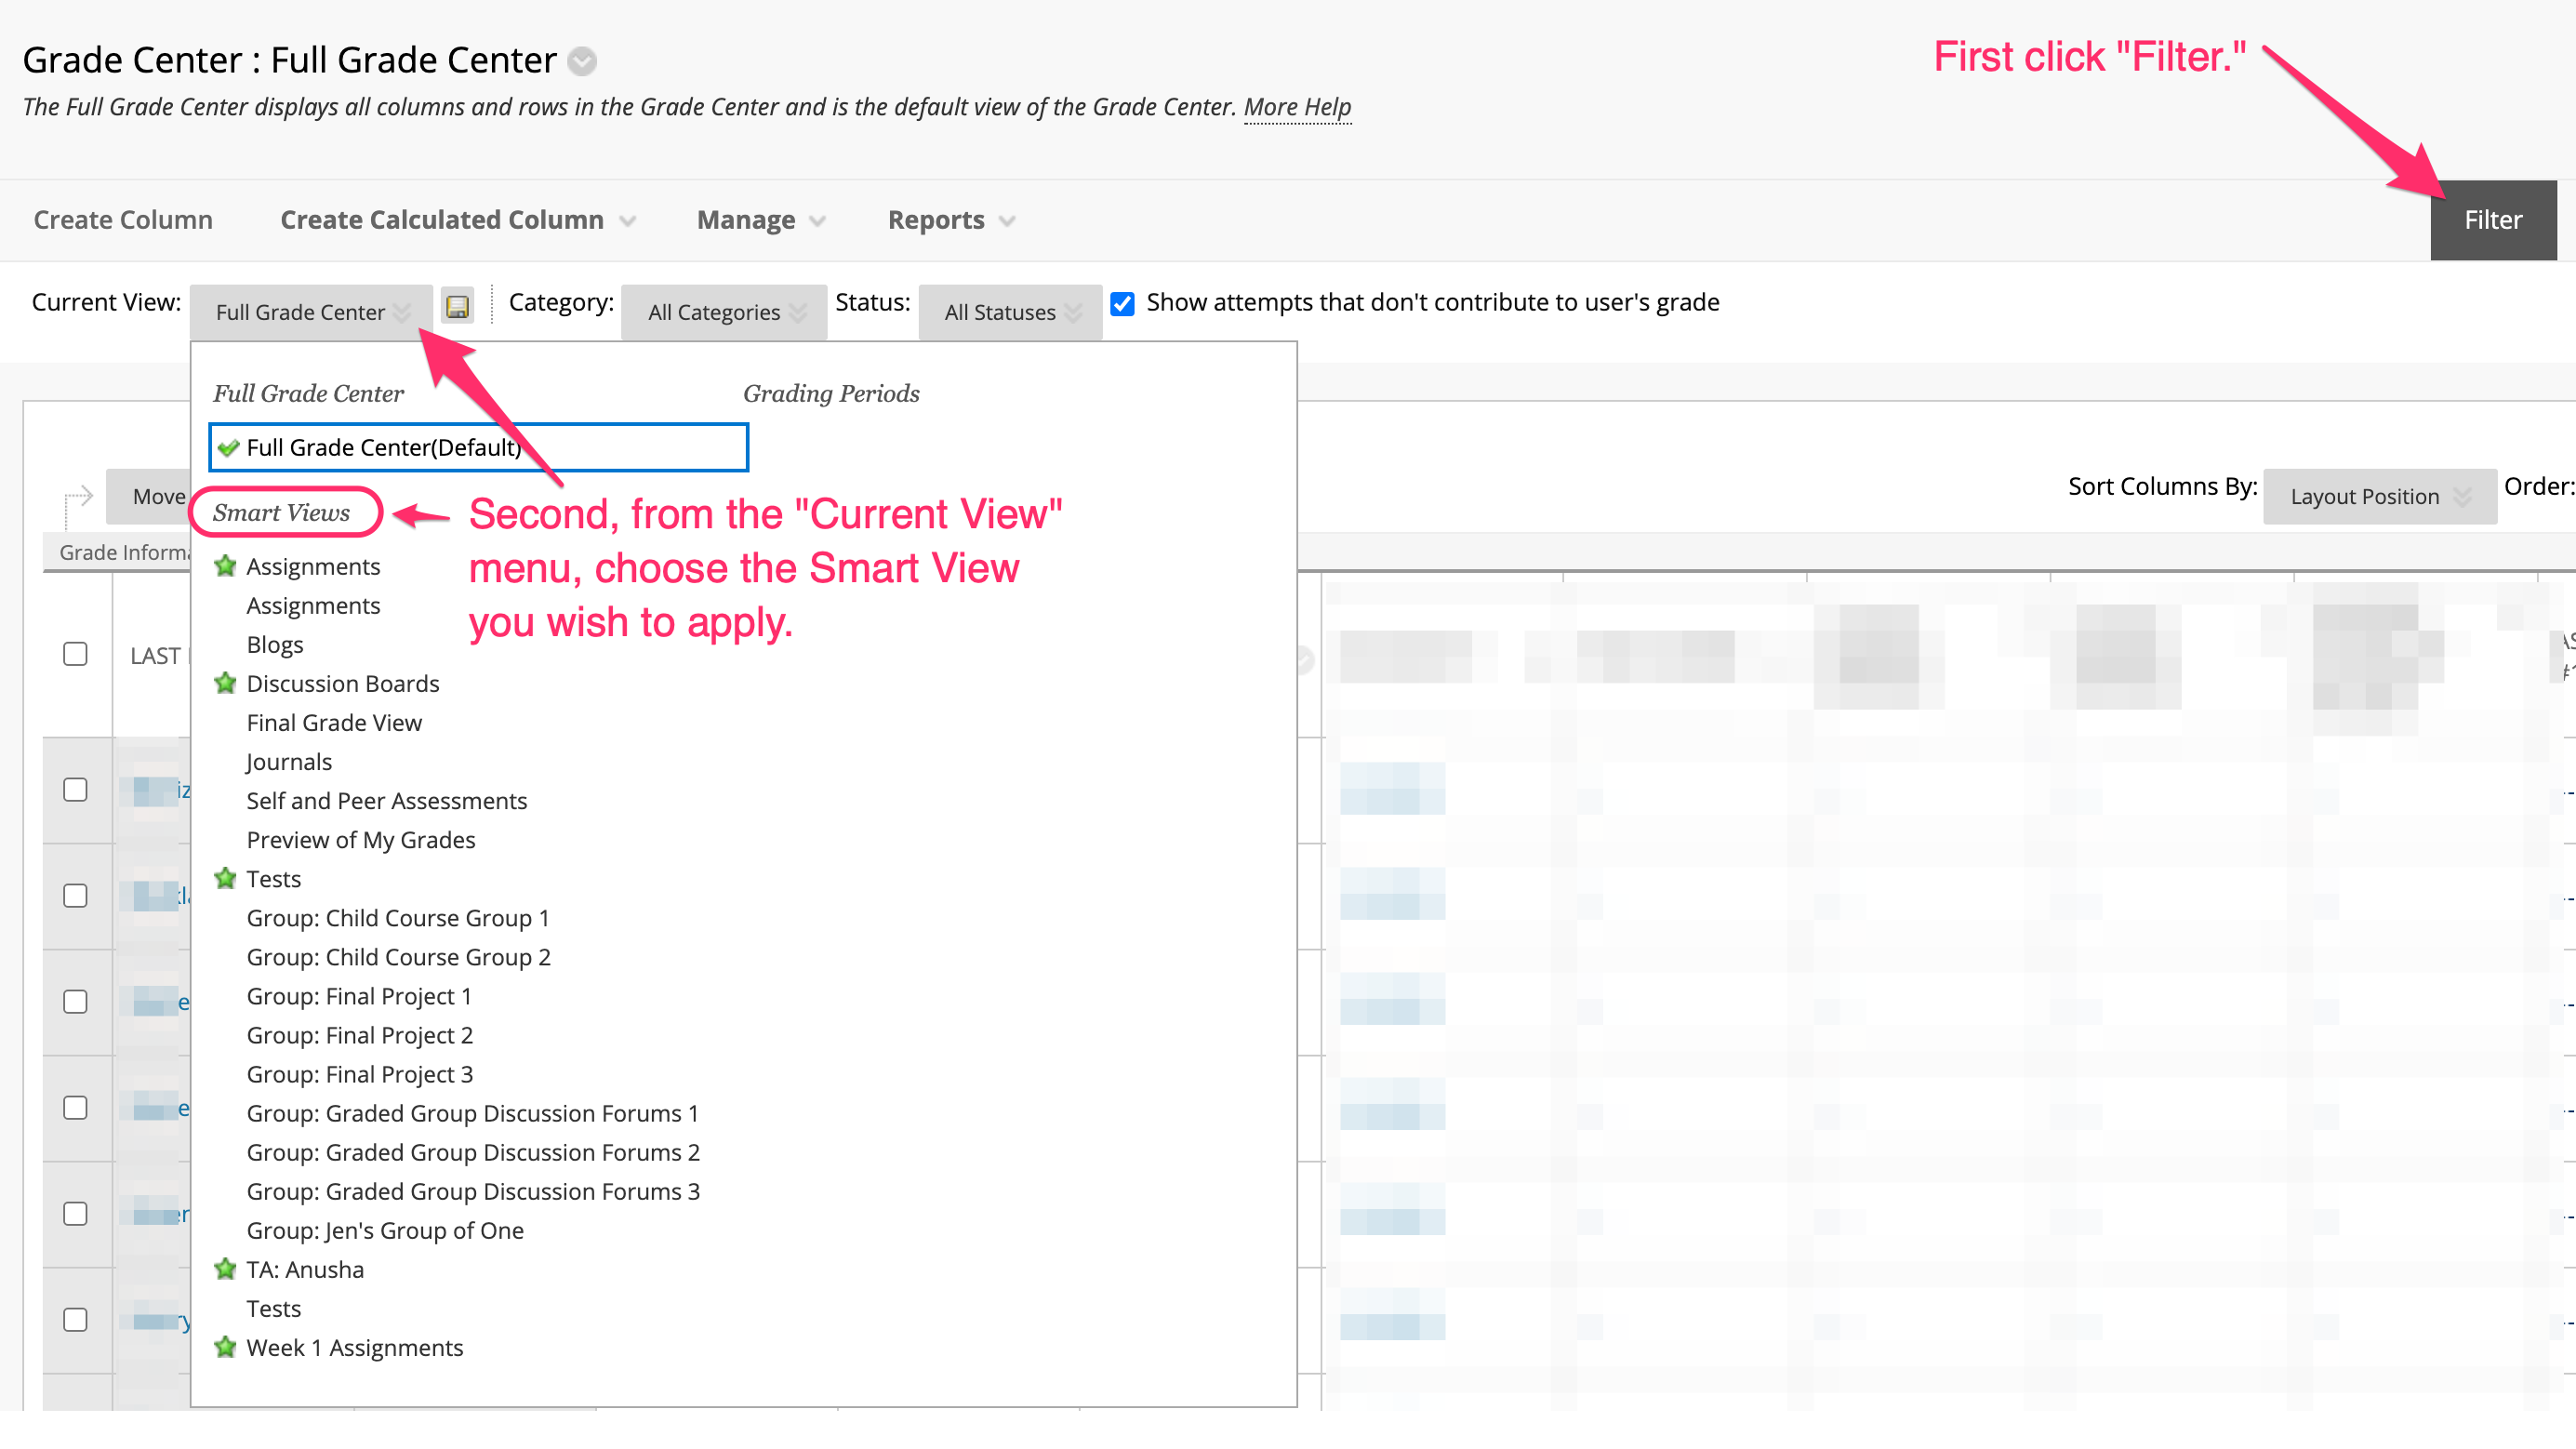Check the second student row checkbox
This screenshot has height=1449, width=2576.
tap(75, 896)
